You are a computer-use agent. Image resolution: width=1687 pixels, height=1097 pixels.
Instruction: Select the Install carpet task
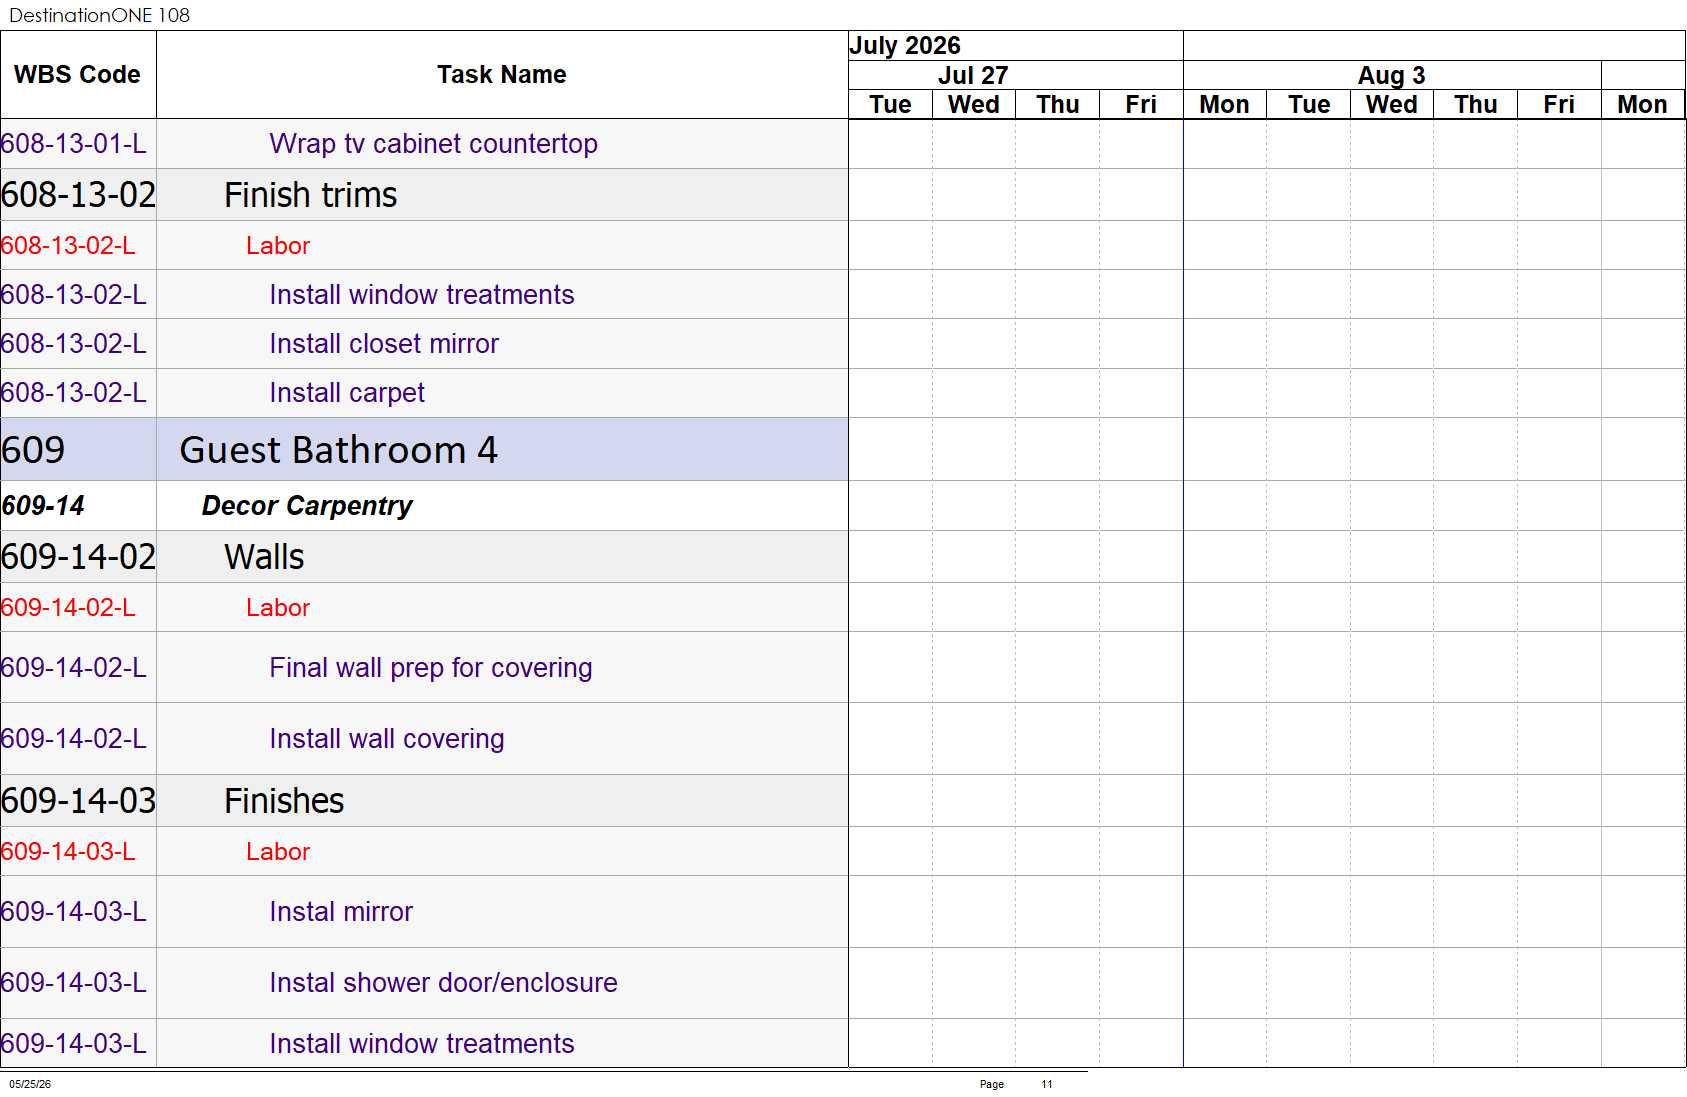pos(347,393)
